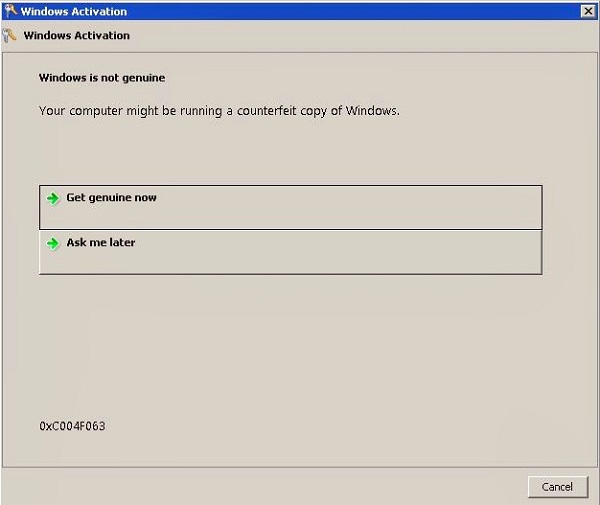Click the green arrow next to Get genuine now
This screenshot has width=600, height=505.
coord(54,198)
